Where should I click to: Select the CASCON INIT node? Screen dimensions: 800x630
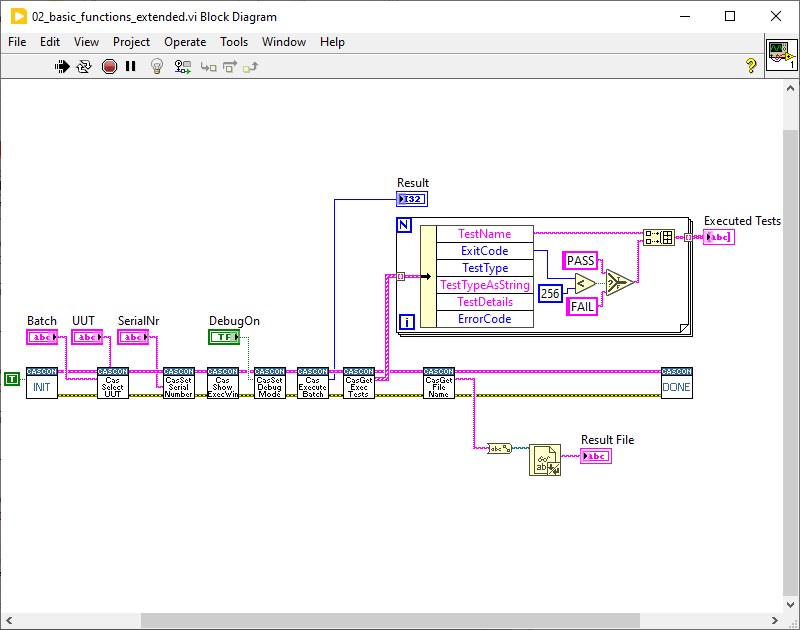(x=42, y=383)
